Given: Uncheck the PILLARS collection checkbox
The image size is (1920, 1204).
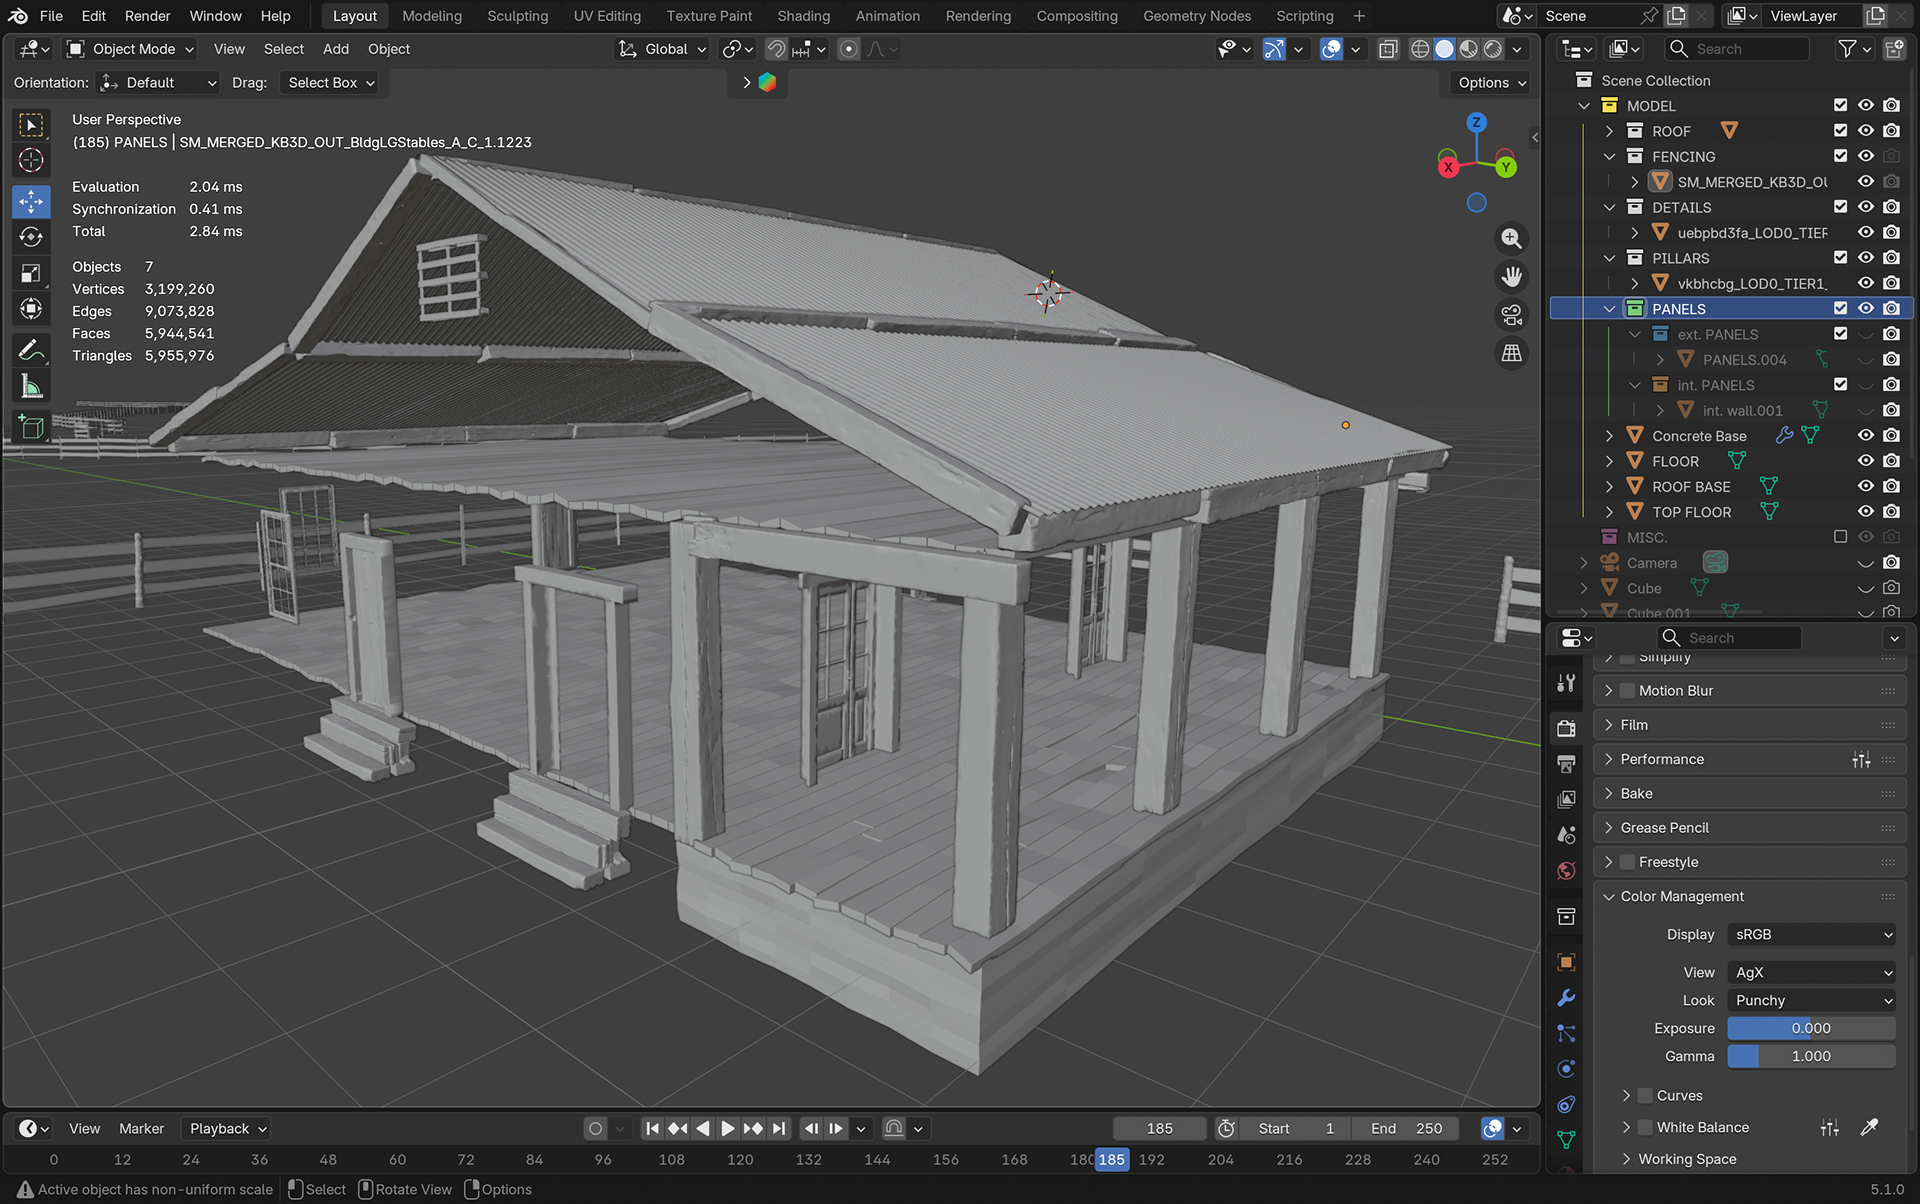Looking at the screenshot, I should [x=1840, y=258].
